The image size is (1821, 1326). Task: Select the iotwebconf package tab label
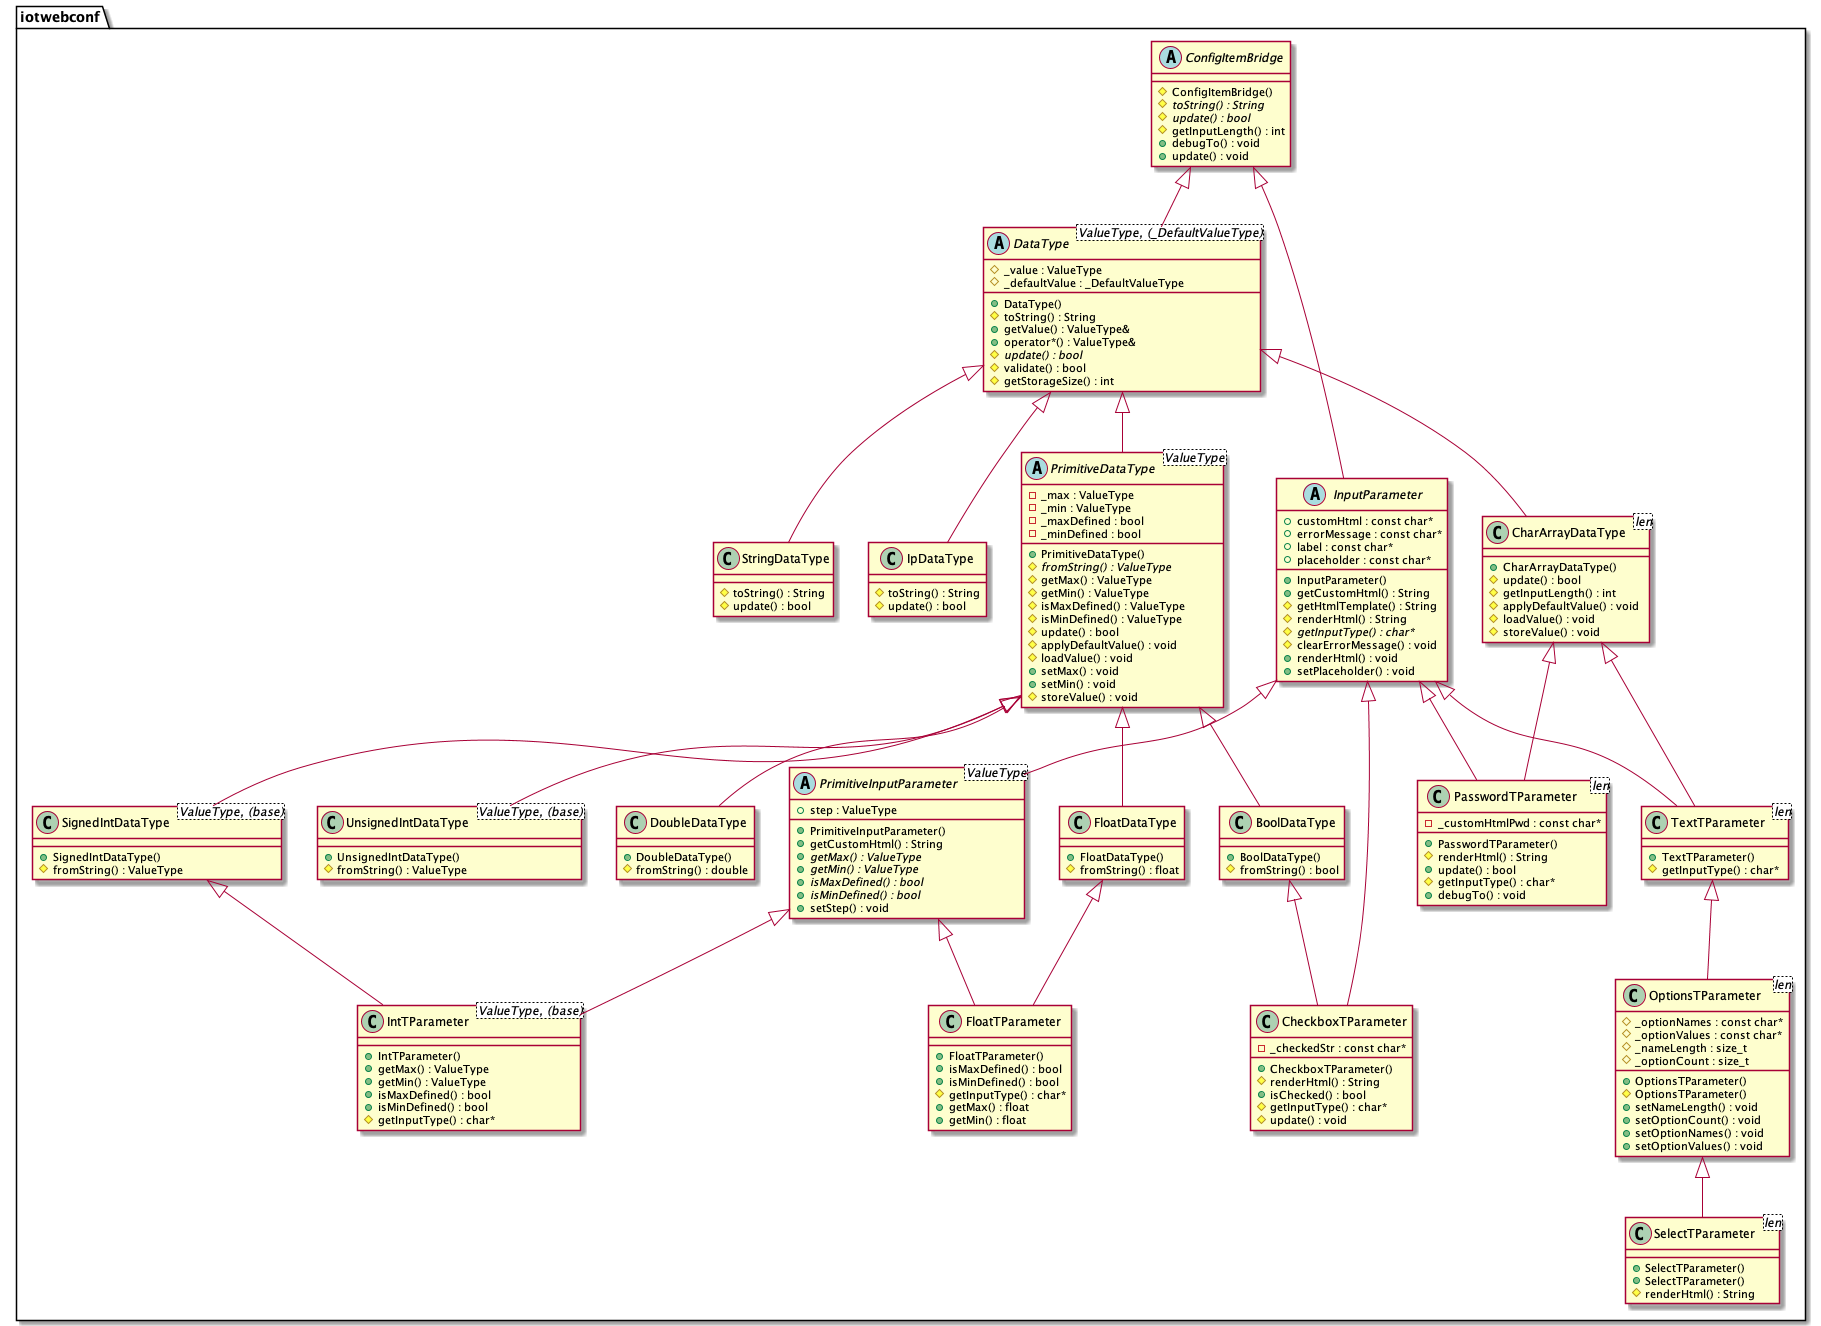coord(60,17)
